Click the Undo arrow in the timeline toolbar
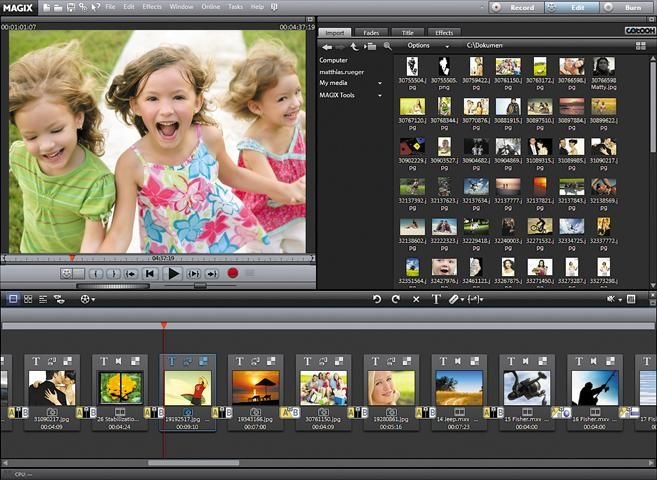657x480 pixels. (377, 299)
